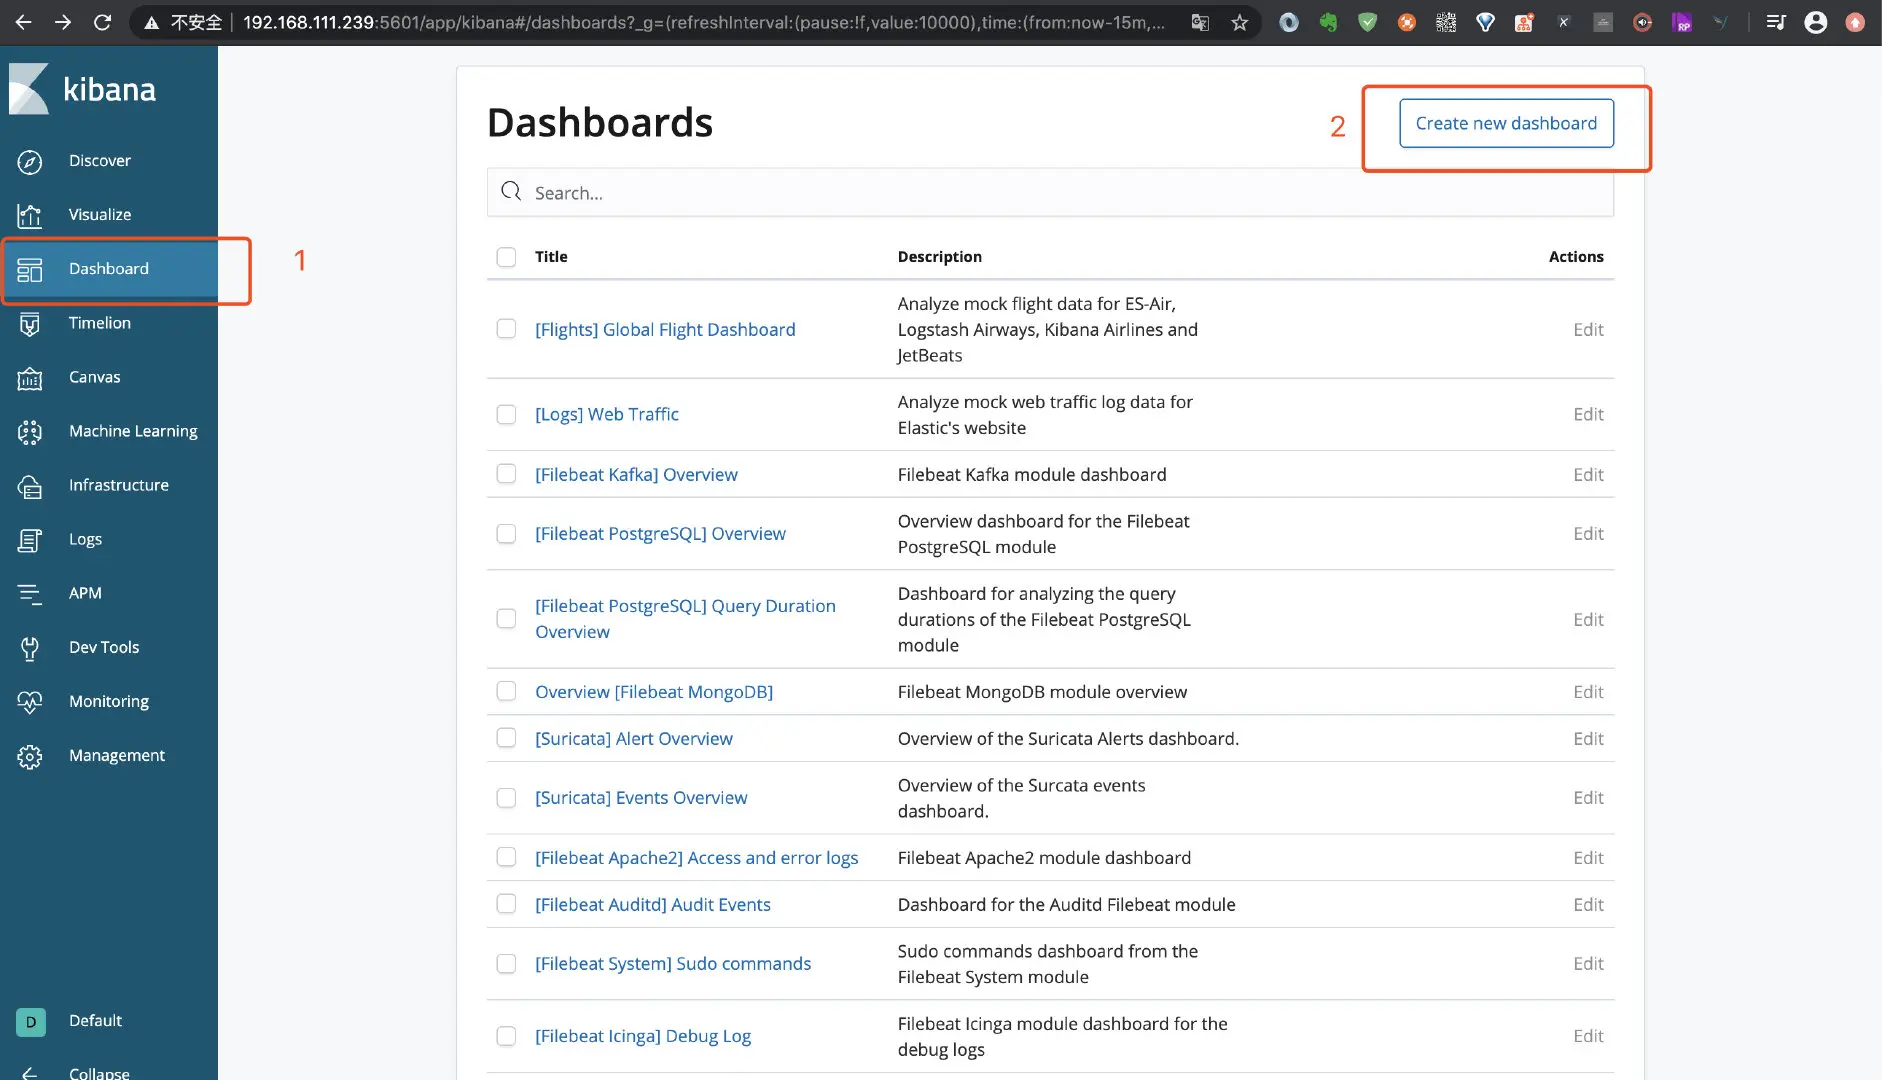
Task: Open the [Logs] Web Traffic dashboard
Action: (607, 414)
